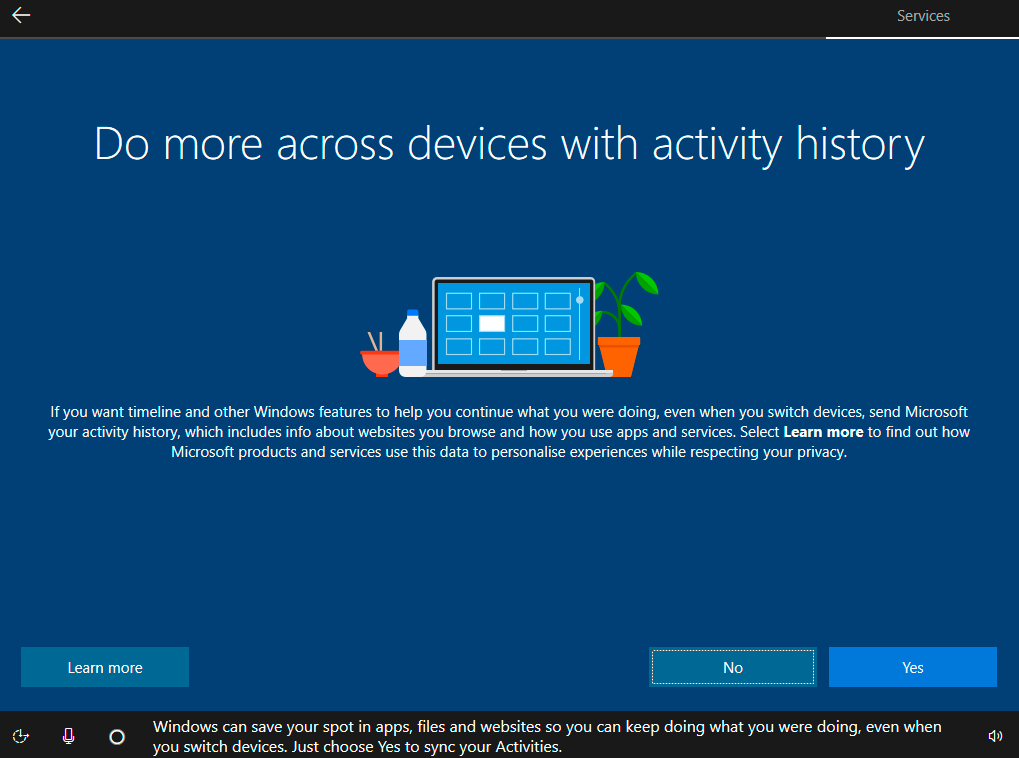This screenshot has width=1019, height=758.
Task: Click the Cortana narration text starting 'Windows can save your spot'
Action: (547, 737)
